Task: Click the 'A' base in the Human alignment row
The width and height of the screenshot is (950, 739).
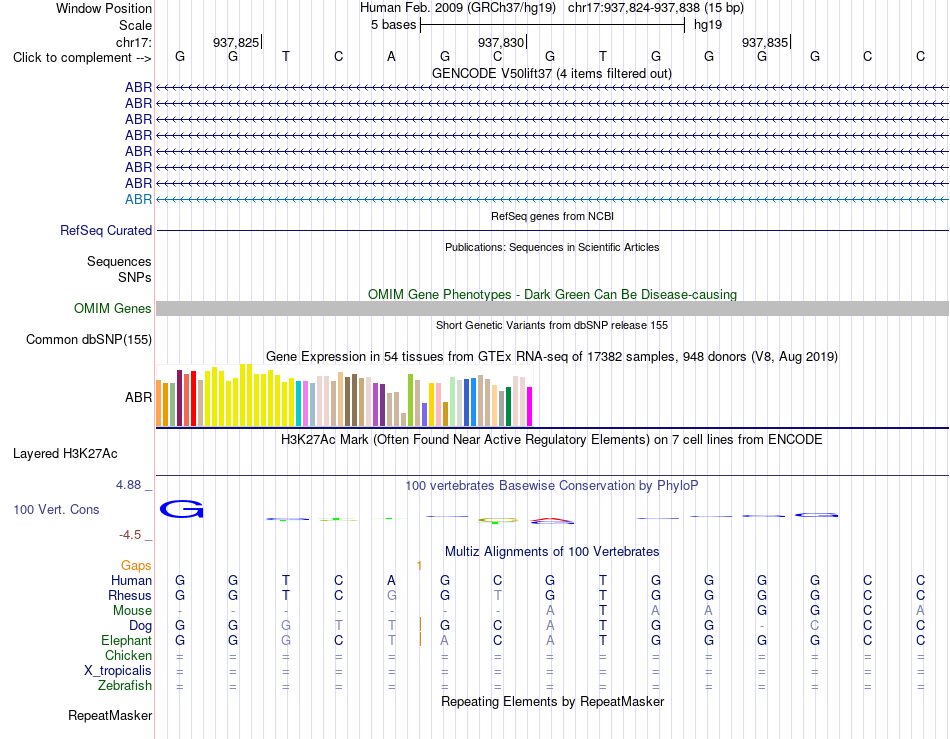Action: [391, 580]
